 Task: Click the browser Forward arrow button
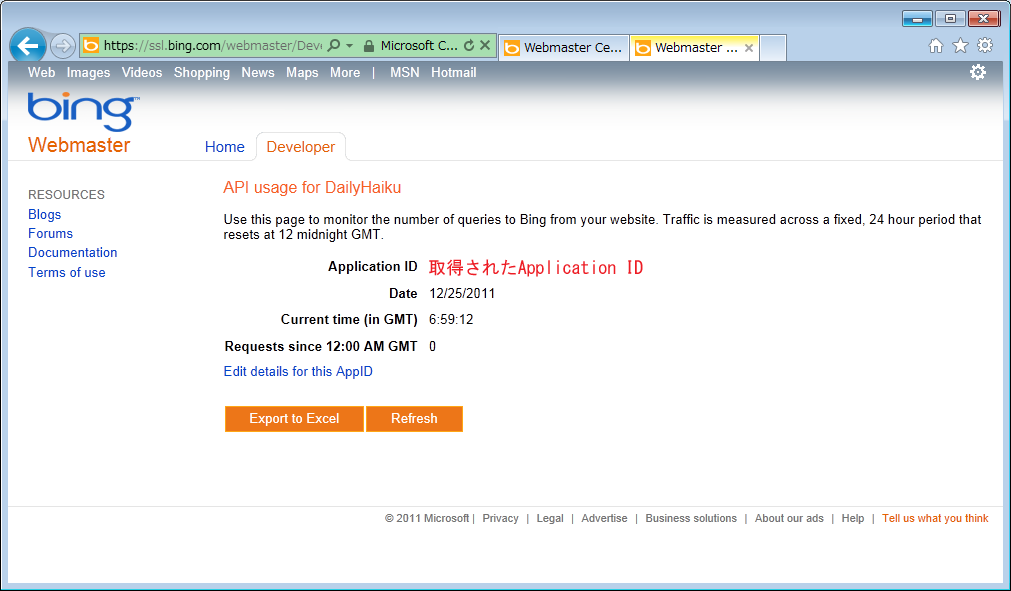pyautogui.click(x=63, y=46)
